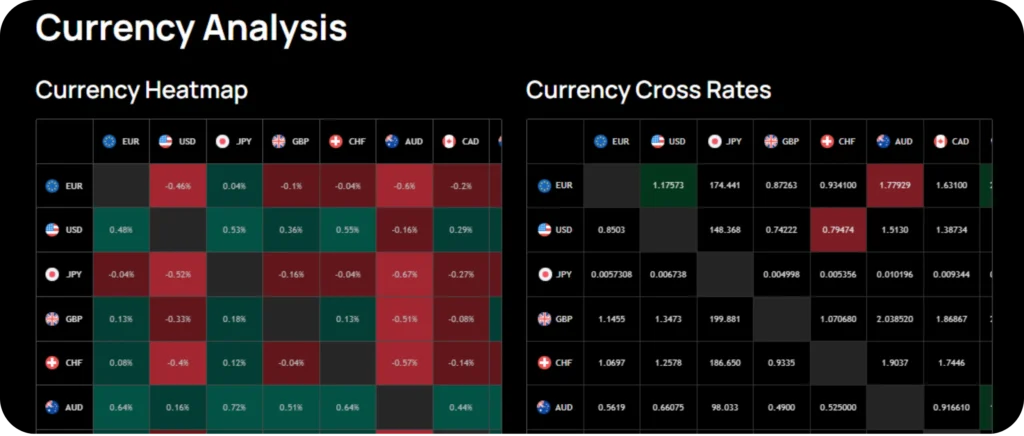1024x436 pixels.
Task: Click the JPY flag in heatmap column header
Action: [x=223, y=142]
